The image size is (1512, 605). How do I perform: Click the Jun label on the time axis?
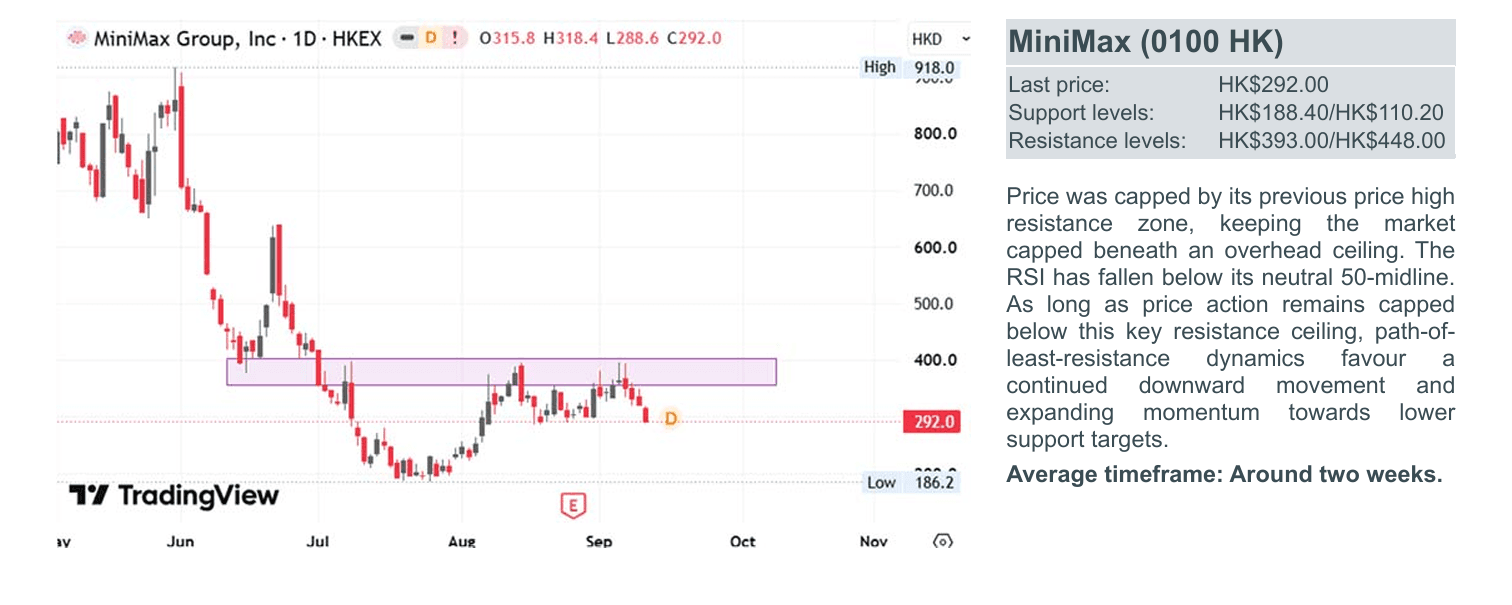(181, 541)
